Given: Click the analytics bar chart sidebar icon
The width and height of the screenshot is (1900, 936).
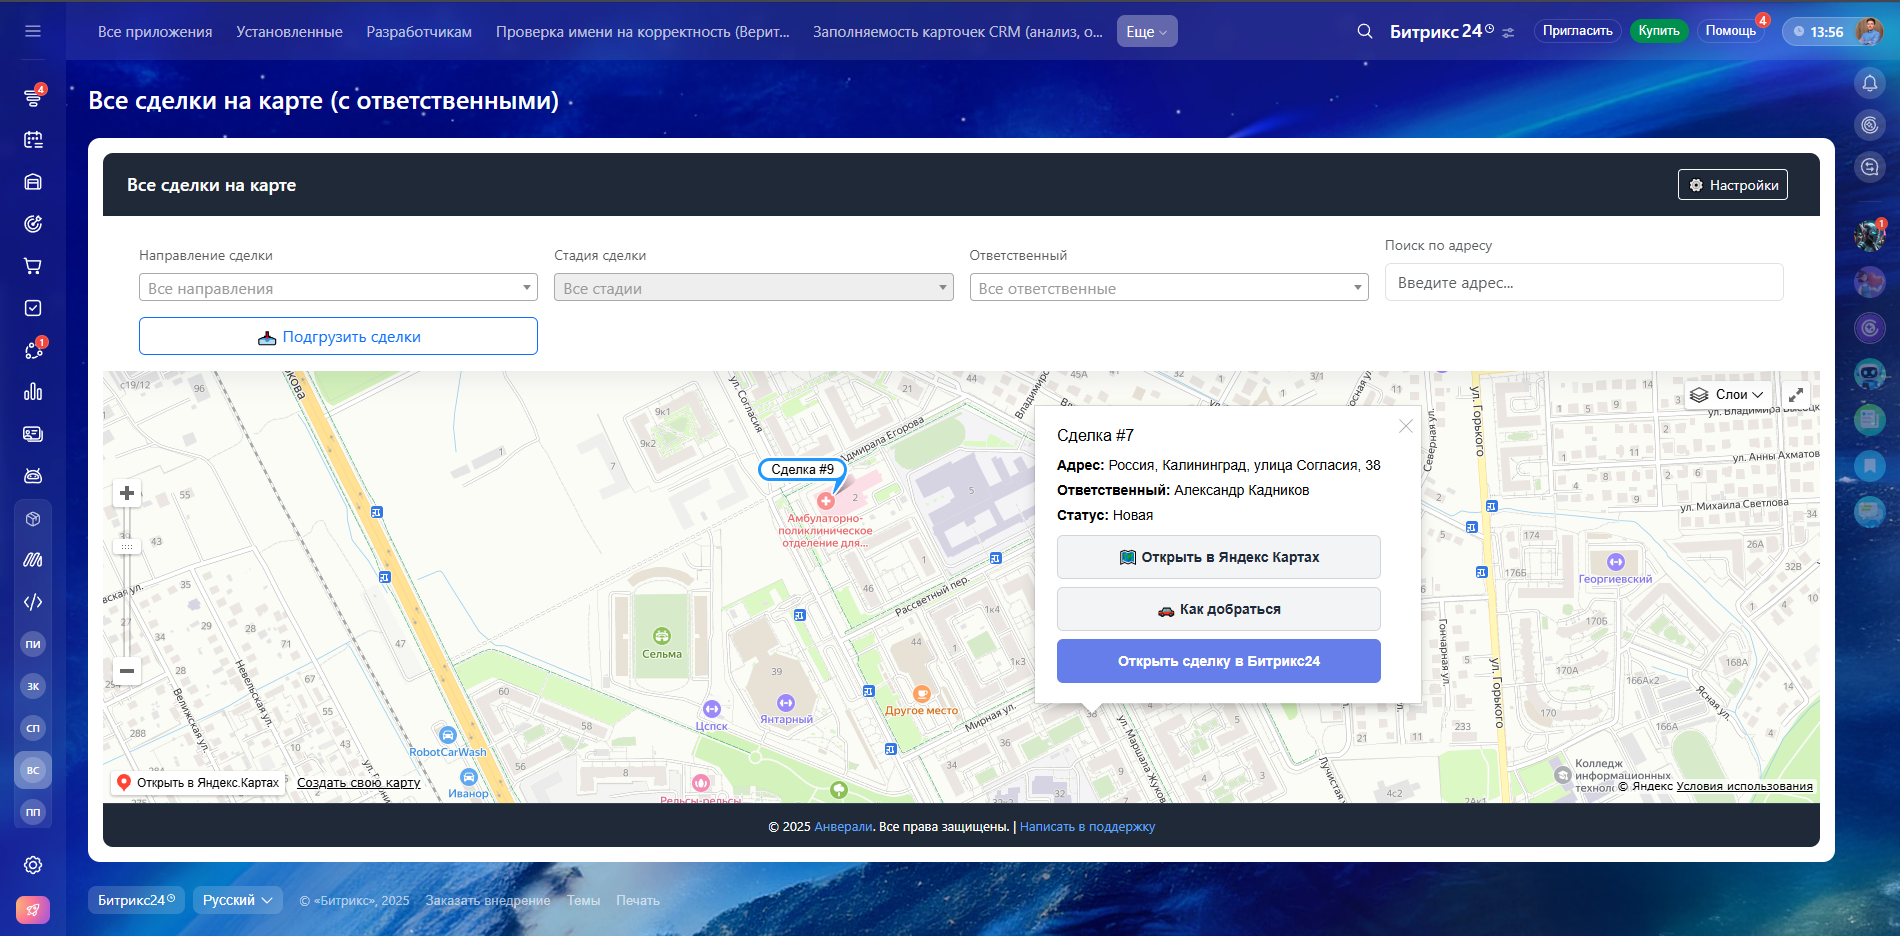Looking at the screenshot, I should 33,391.
